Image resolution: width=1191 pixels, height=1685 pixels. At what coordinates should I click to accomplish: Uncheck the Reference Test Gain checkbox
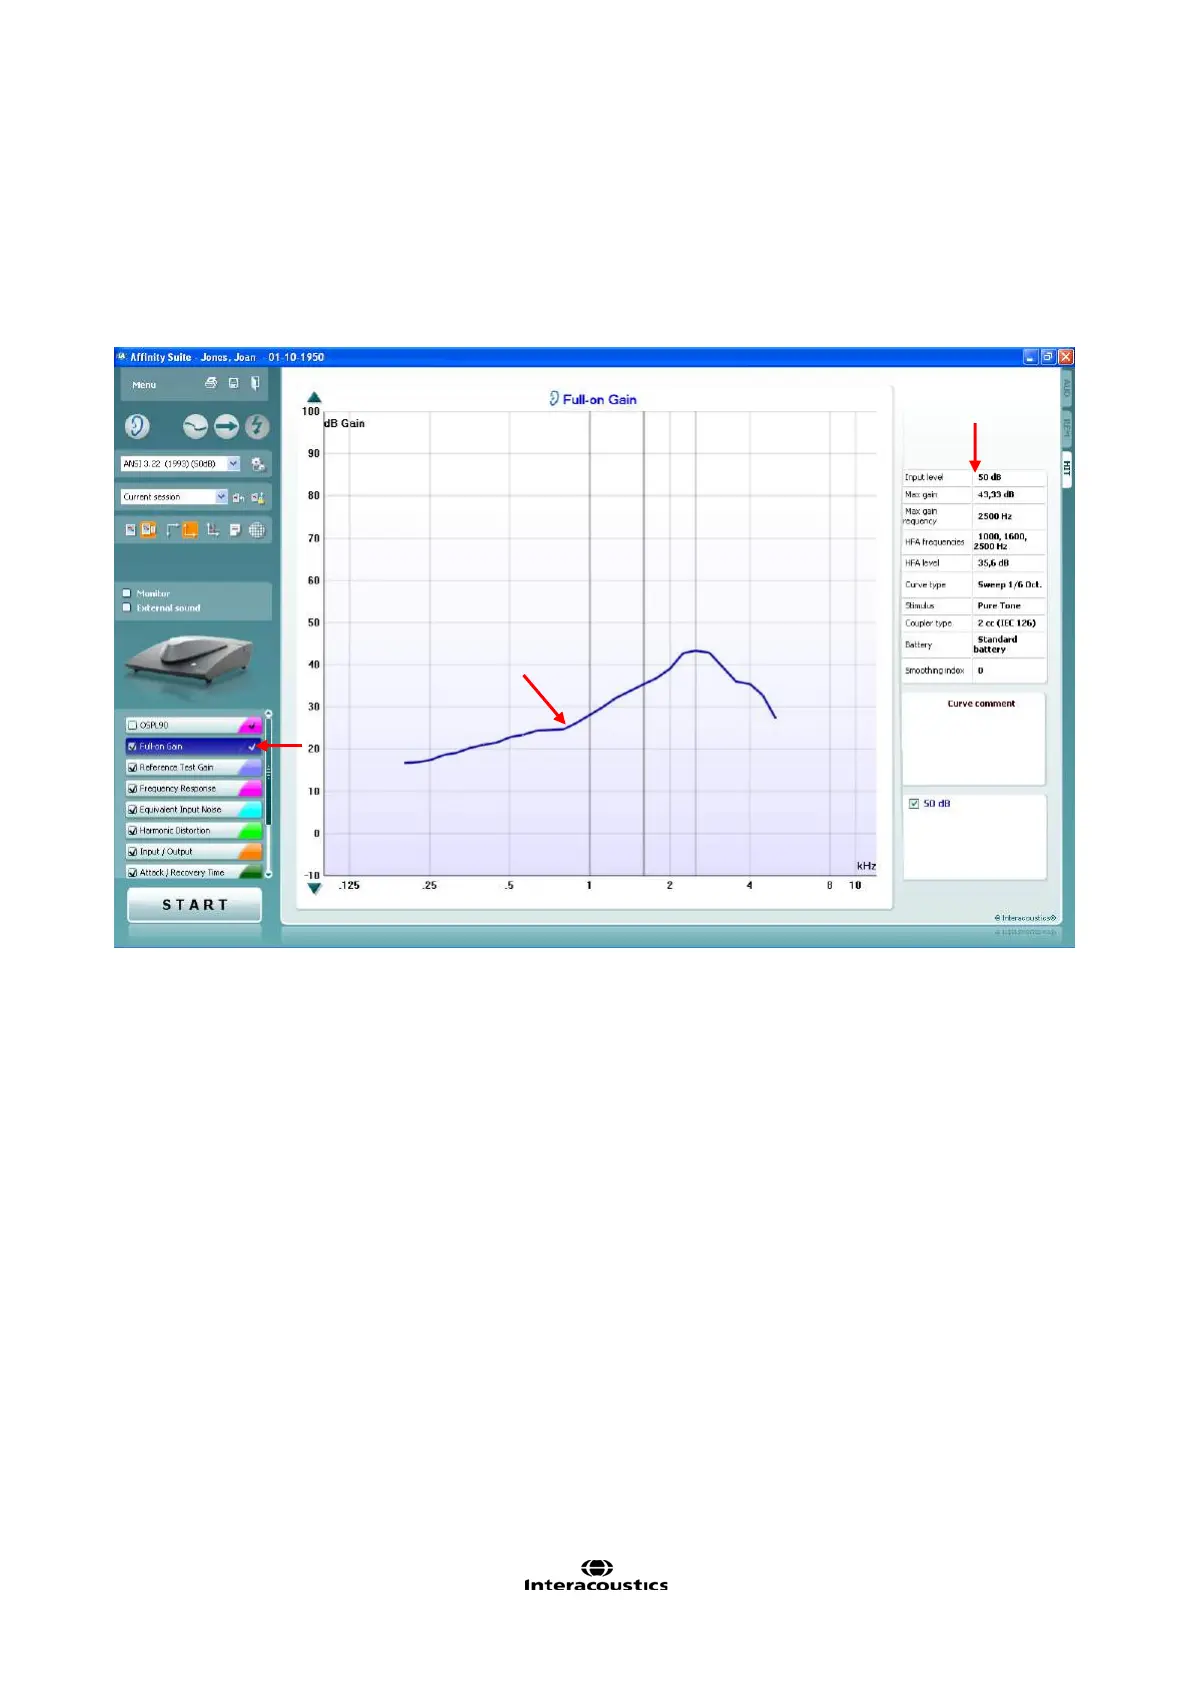tap(132, 768)
